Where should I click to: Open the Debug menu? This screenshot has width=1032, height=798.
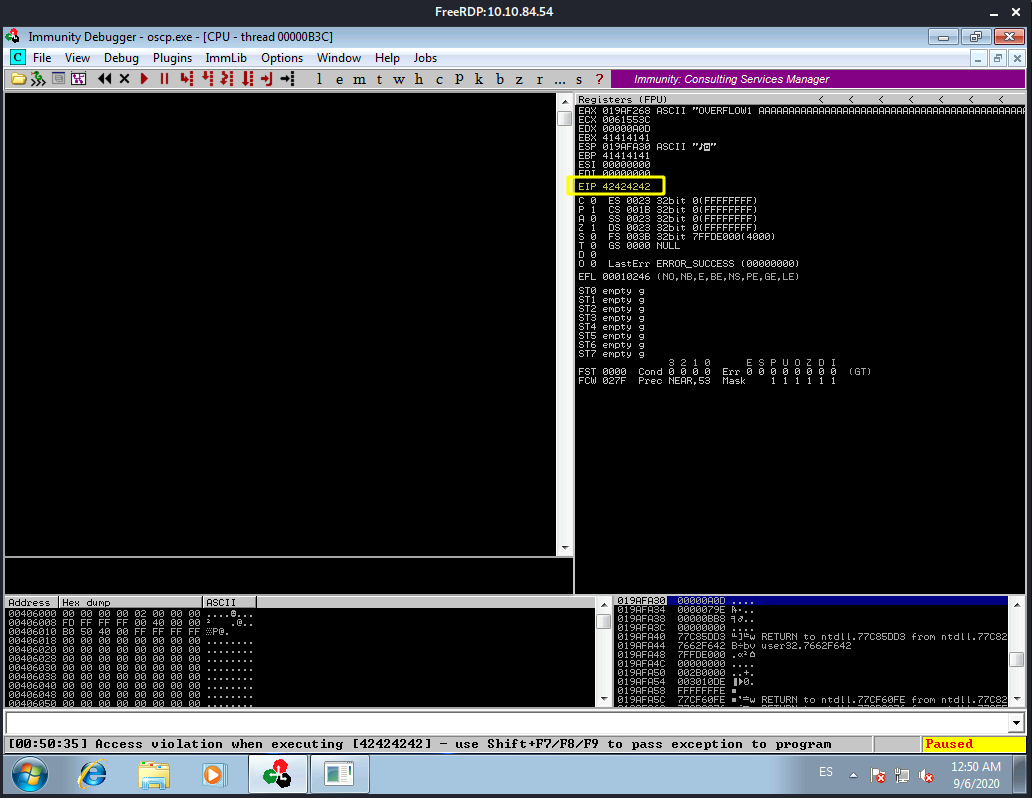[121, 58]
